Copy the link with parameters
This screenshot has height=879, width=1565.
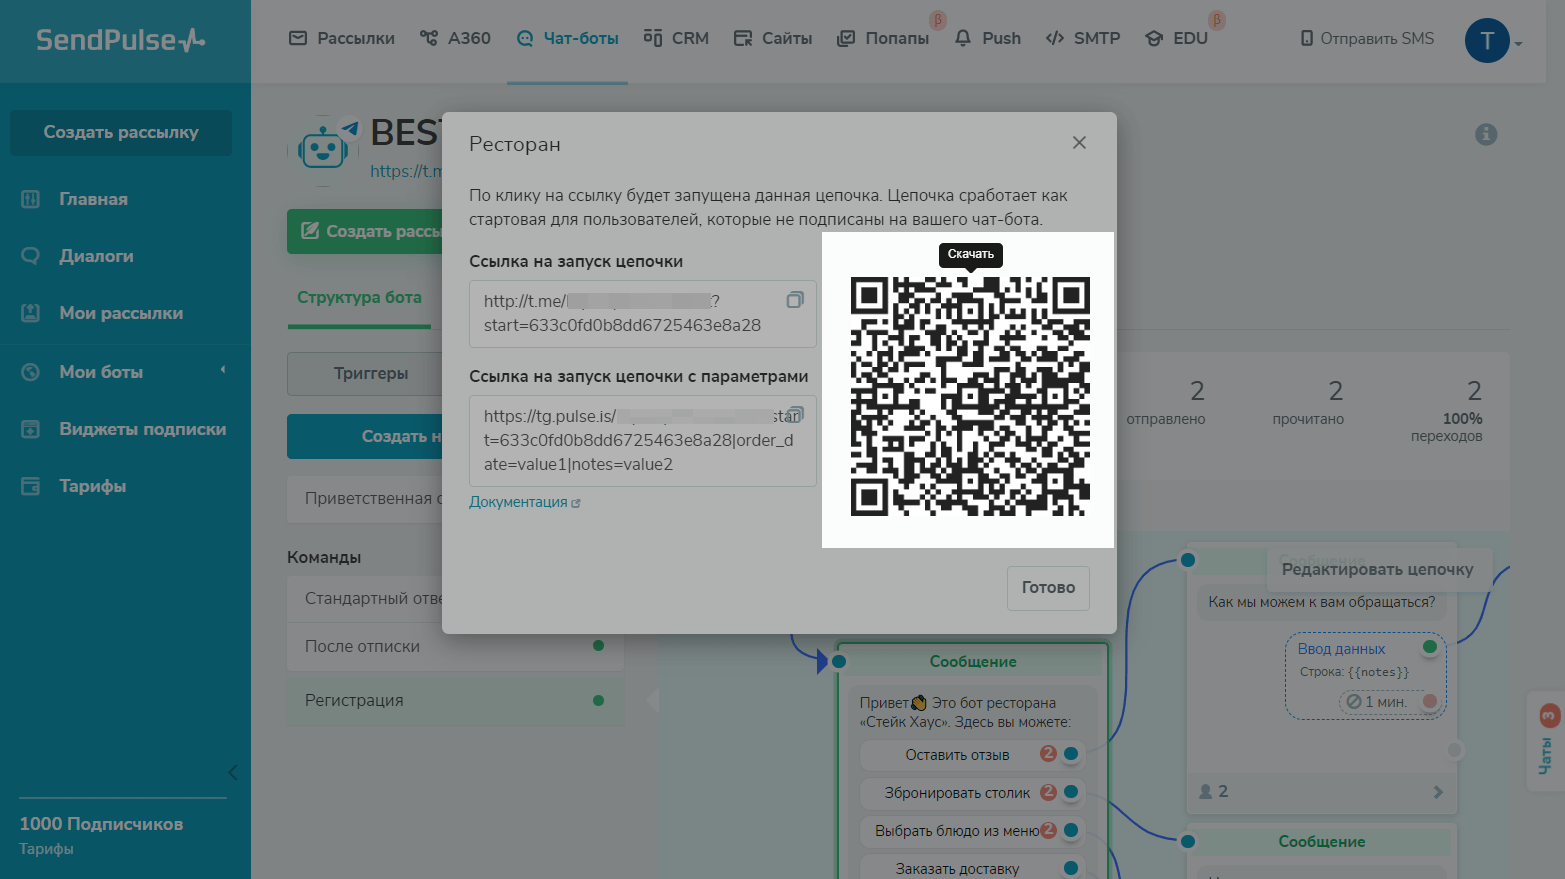click(x=796, y=414)
